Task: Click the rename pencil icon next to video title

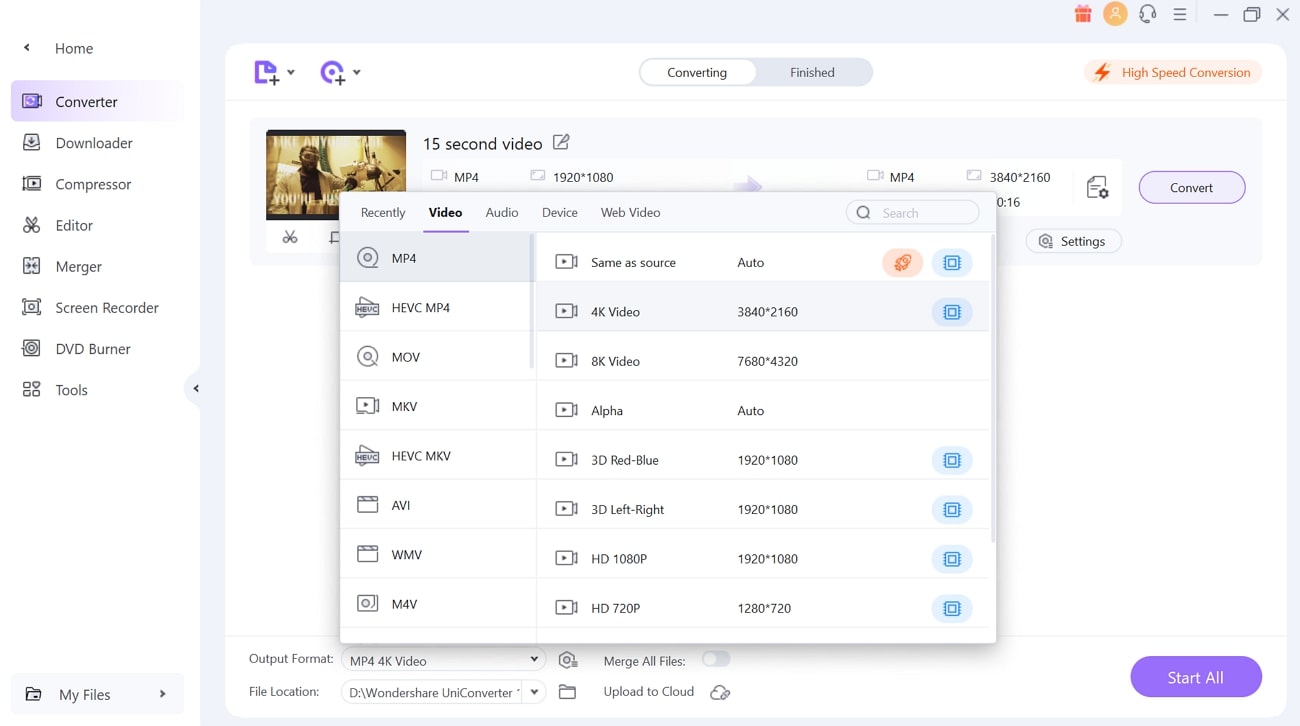Action: click(560, 142)
